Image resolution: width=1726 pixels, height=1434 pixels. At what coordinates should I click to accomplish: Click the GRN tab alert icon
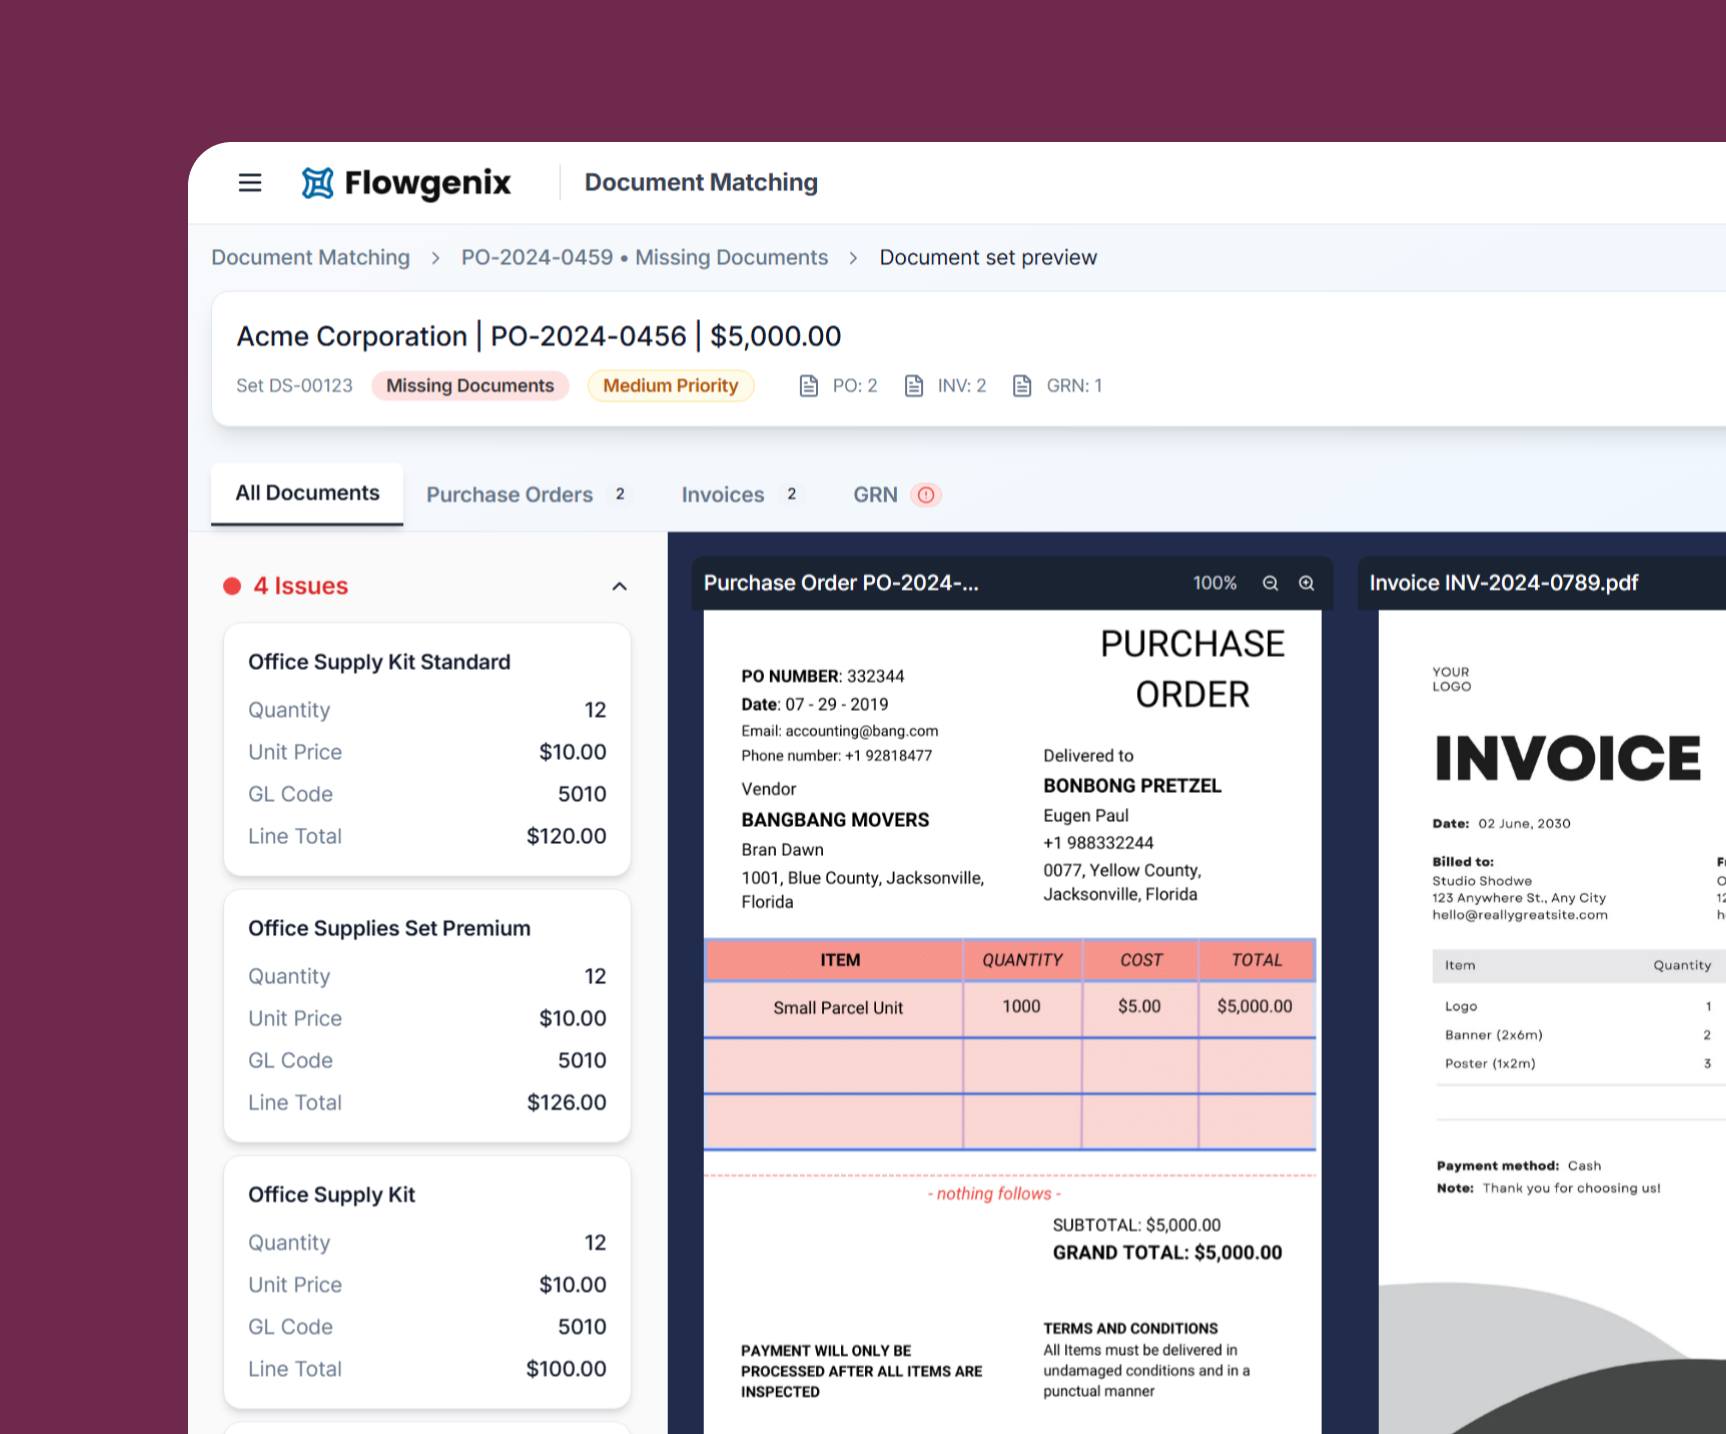pos(926,495)
